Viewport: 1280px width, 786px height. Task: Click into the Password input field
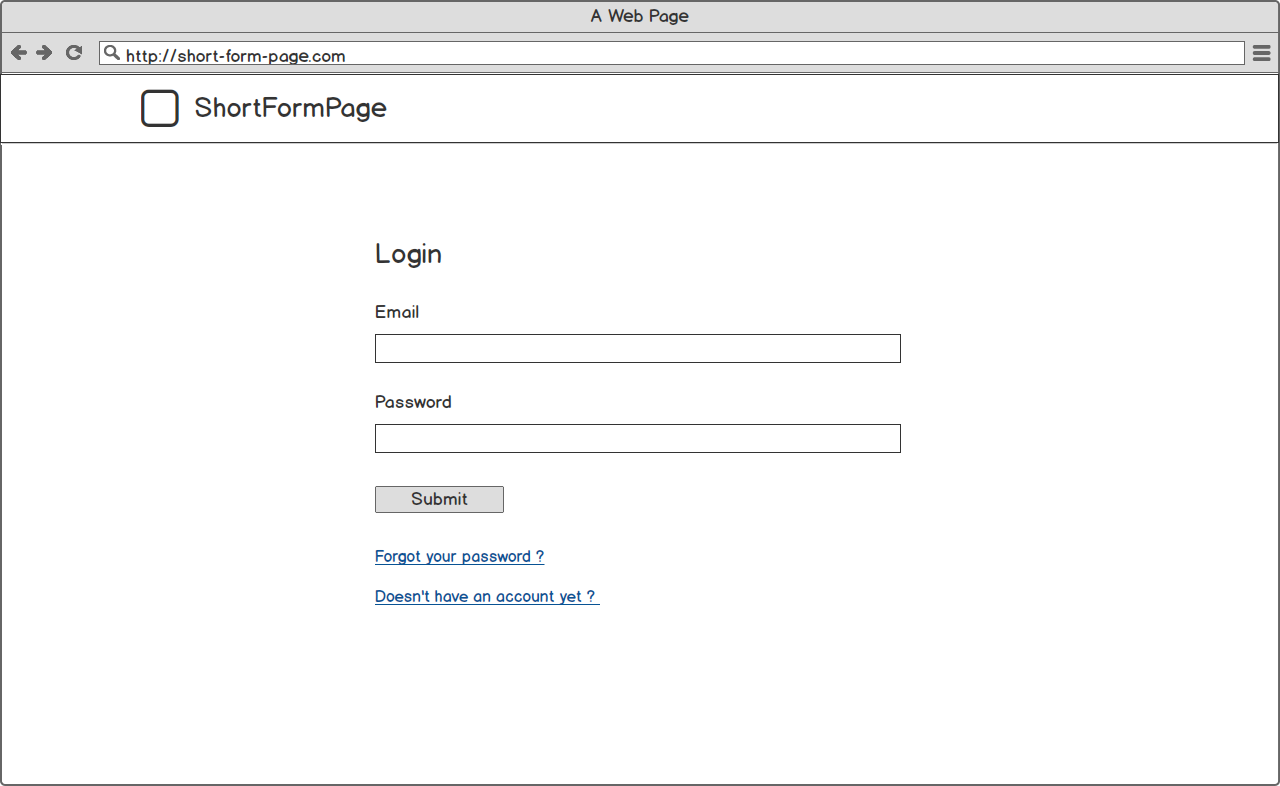pyautogui.click(x=637, y=438)
